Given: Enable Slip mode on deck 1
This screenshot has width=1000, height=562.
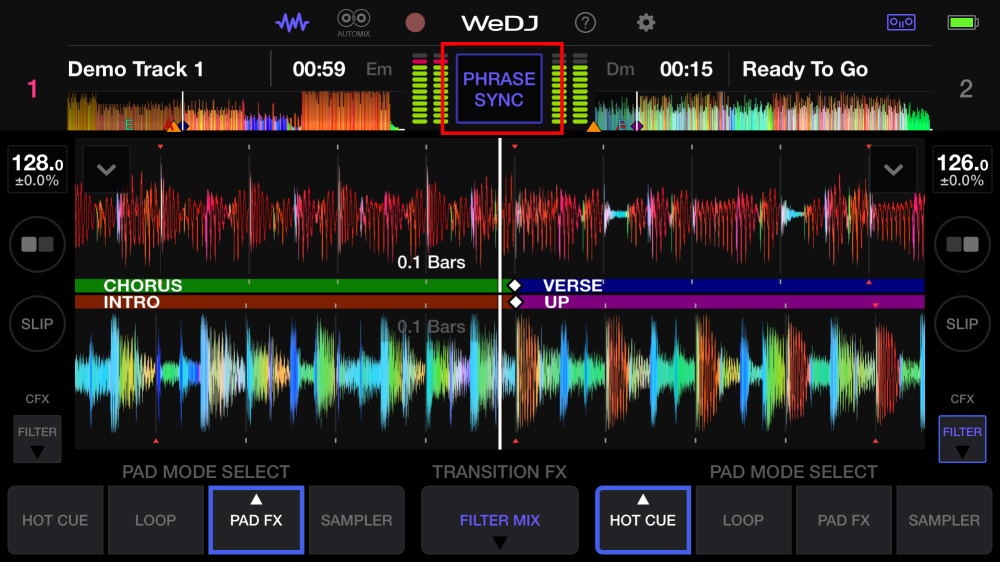Looking at the screenshot, I should [x=37, y=324].
